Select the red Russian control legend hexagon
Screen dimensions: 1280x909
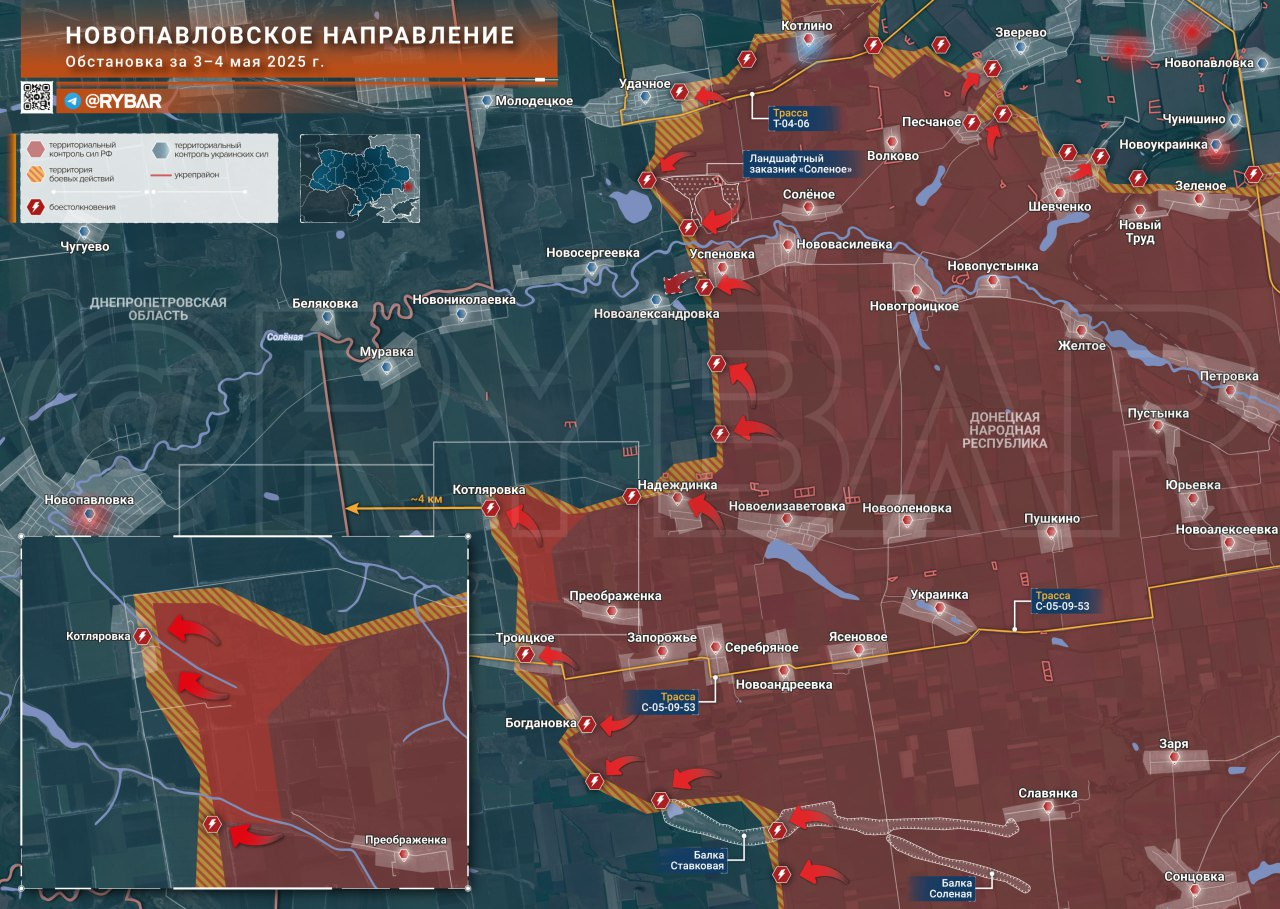point(37,151)
